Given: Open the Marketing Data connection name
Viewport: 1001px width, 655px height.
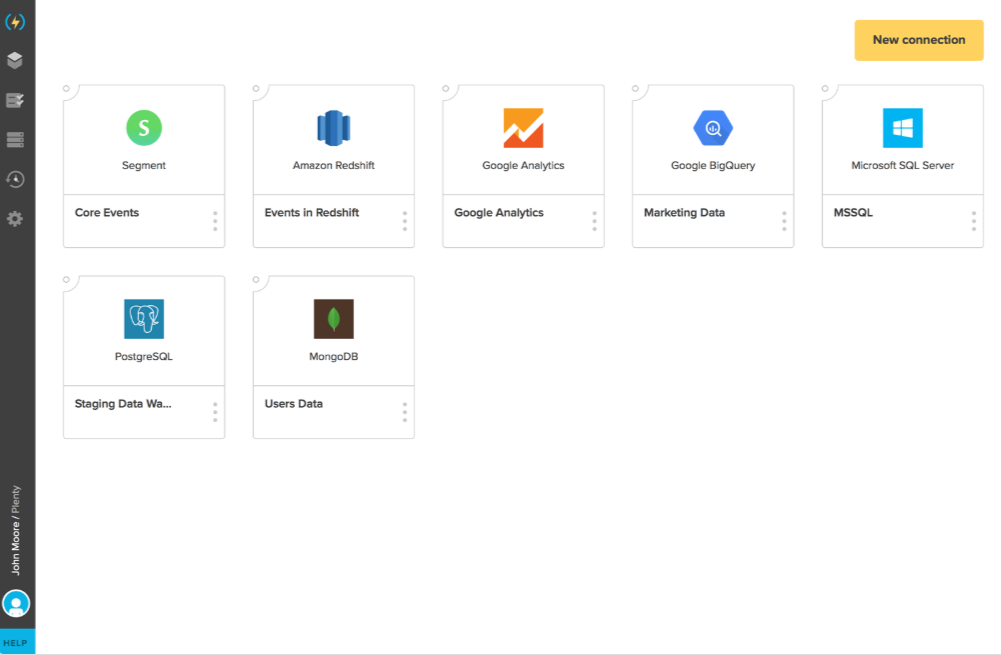Looking at the screenshot, I should (684, 213).
